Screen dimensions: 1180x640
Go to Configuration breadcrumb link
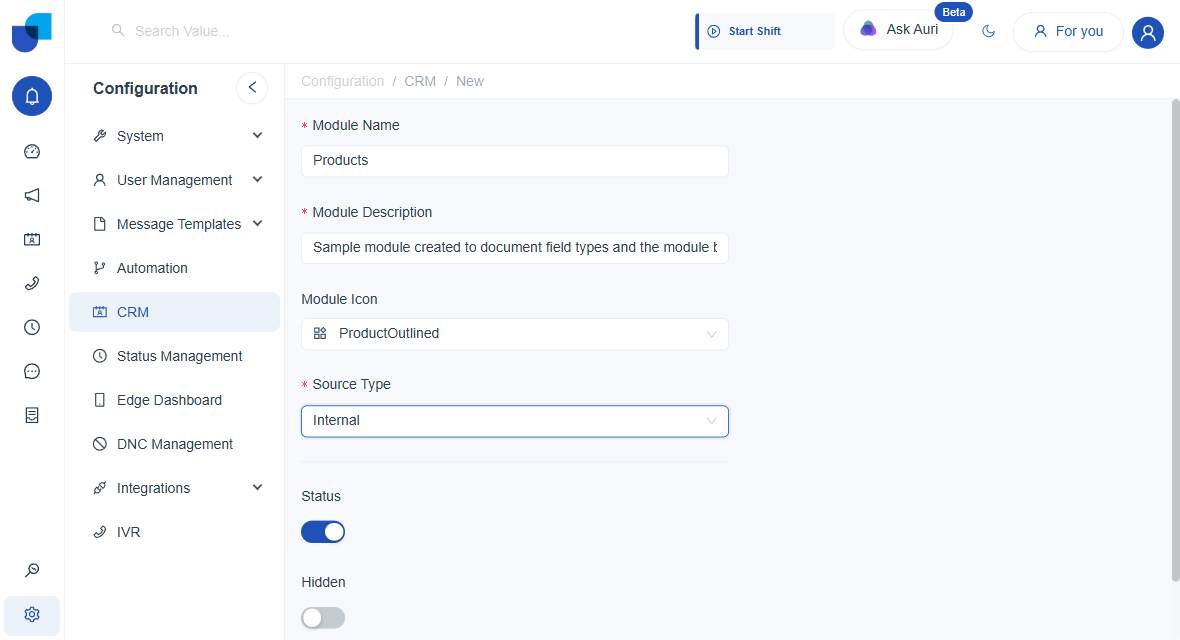pyautogui.click(x=342, y=81)
